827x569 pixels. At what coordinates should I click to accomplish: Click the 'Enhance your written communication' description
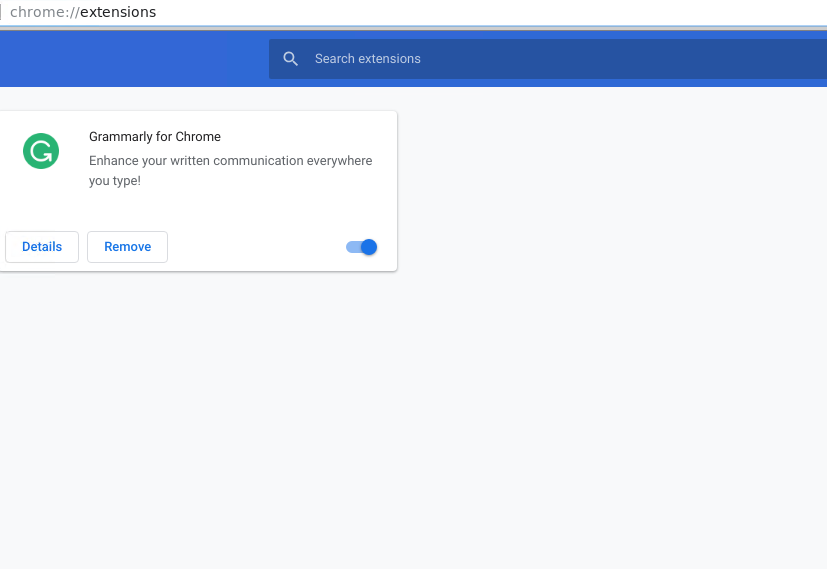pos(230,170)
